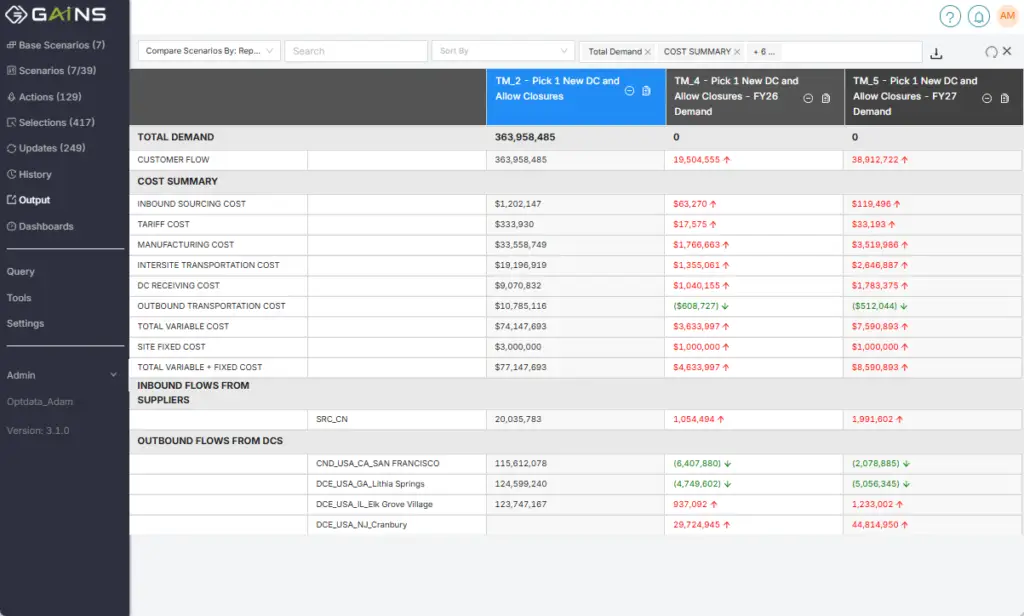Remove TM_5 scenario using minus icon

987,98
